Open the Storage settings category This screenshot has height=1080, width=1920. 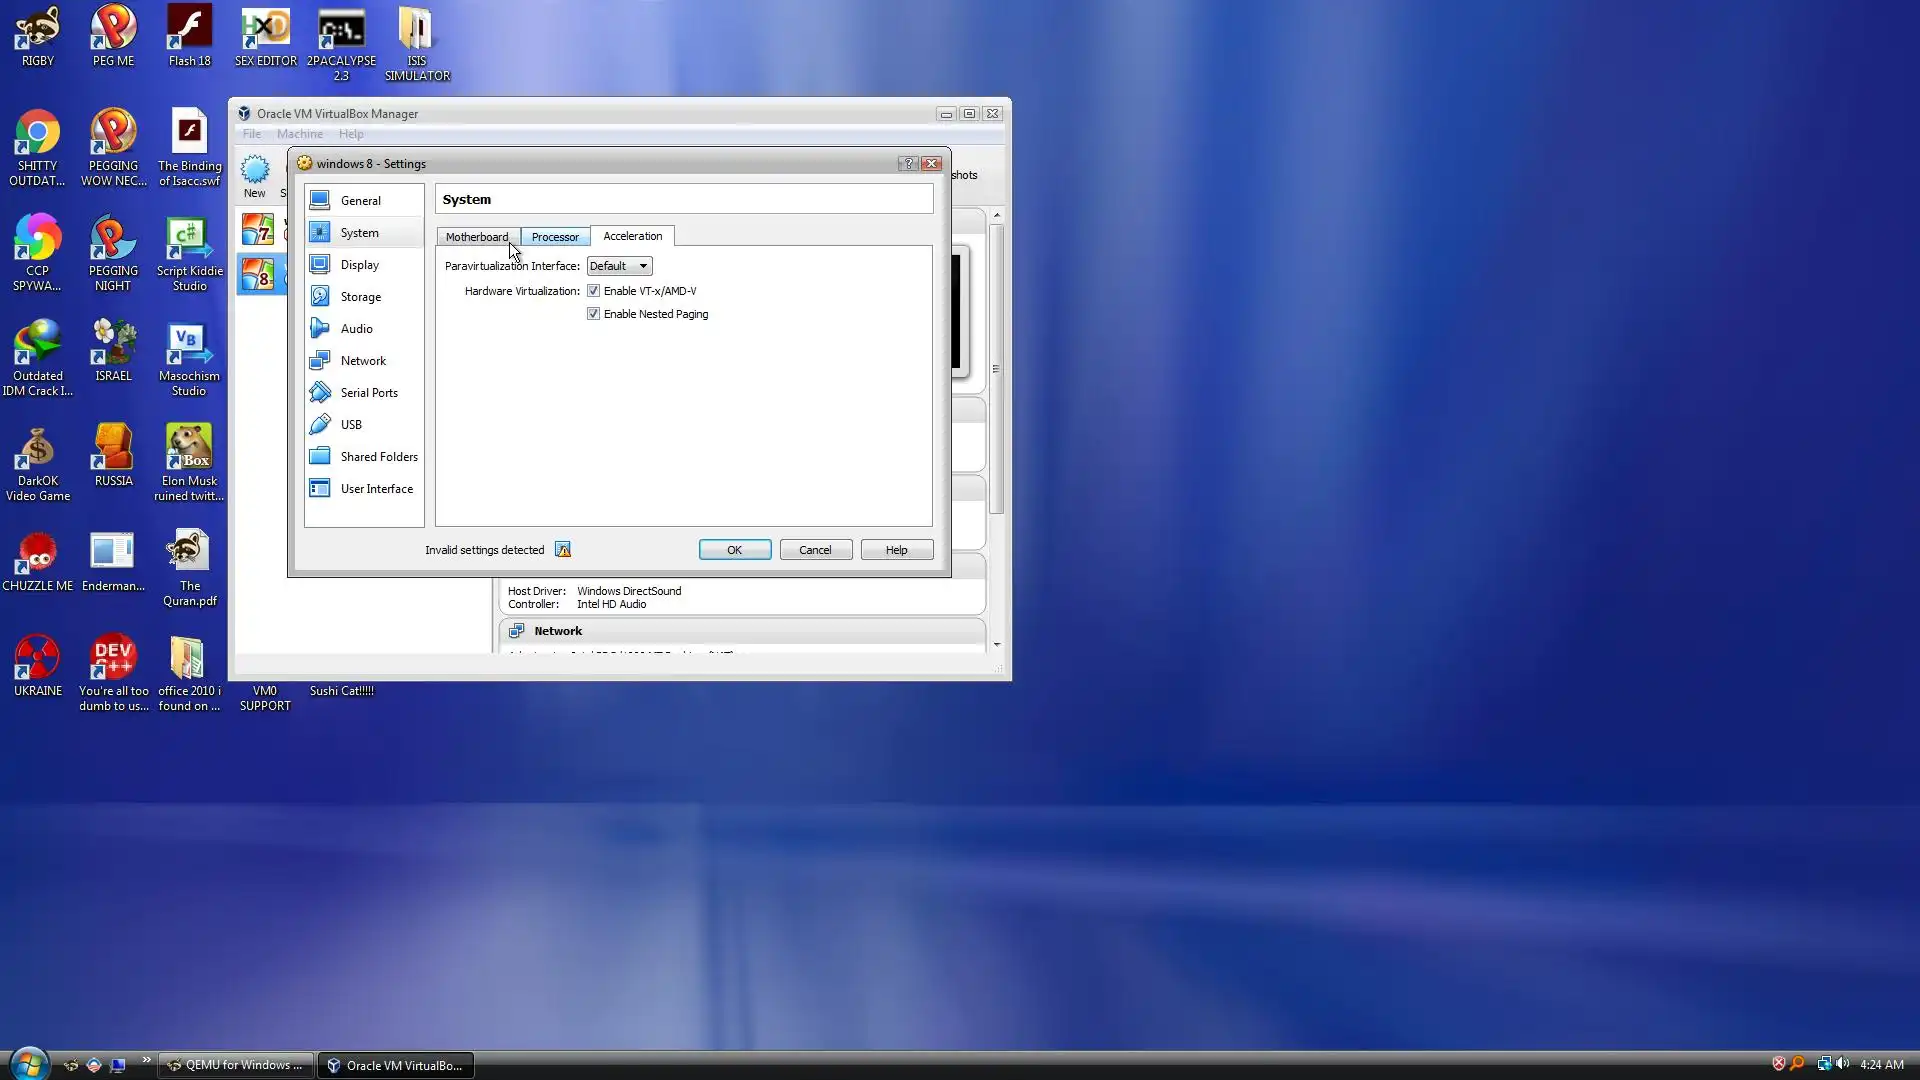tap(360, 297)
